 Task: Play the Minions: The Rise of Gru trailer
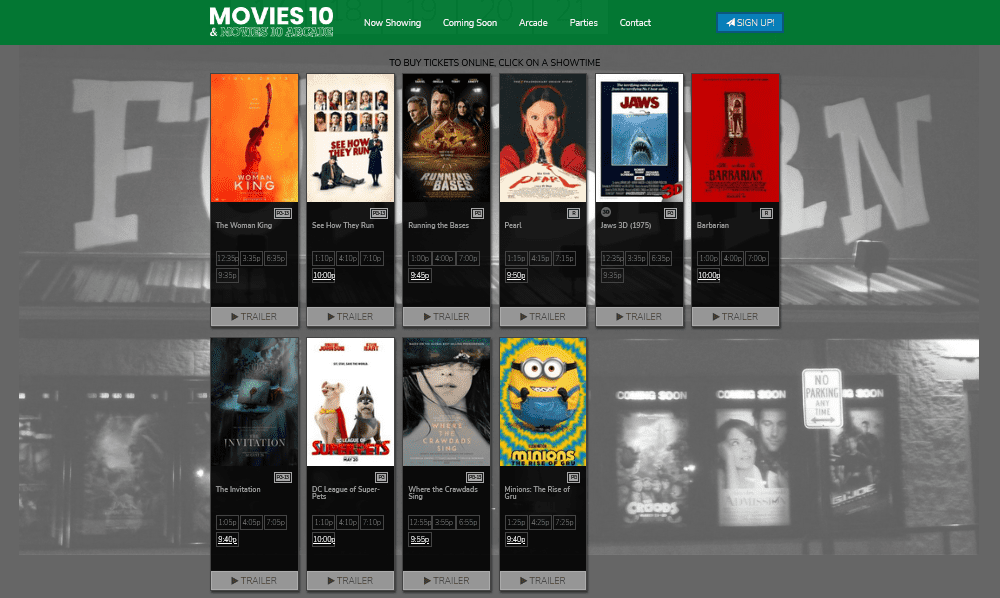(x=543, y=580)
